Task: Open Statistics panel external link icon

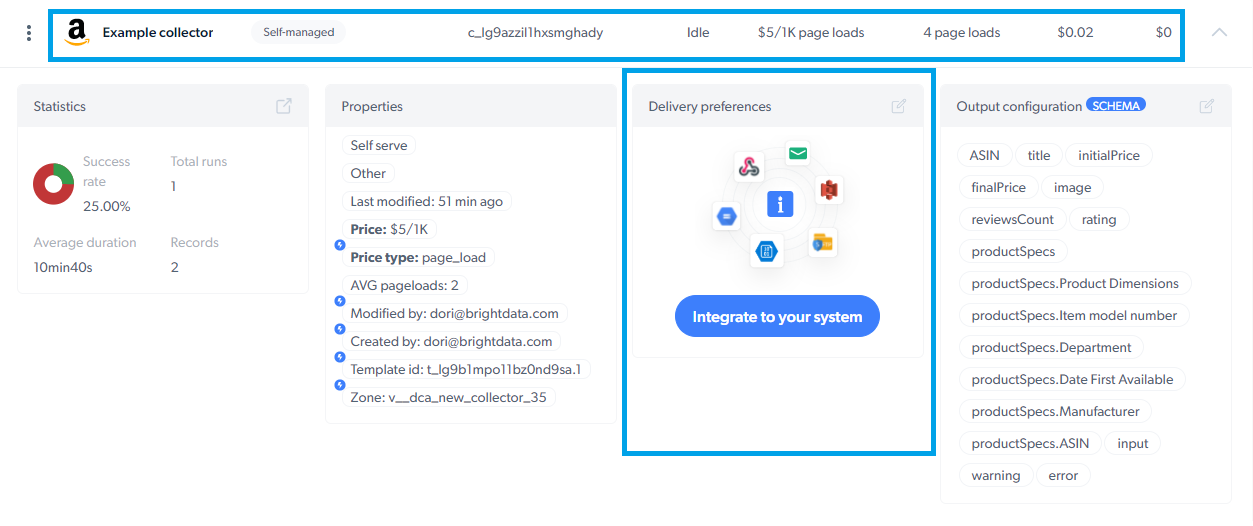Action: click(x=284, y=106)
